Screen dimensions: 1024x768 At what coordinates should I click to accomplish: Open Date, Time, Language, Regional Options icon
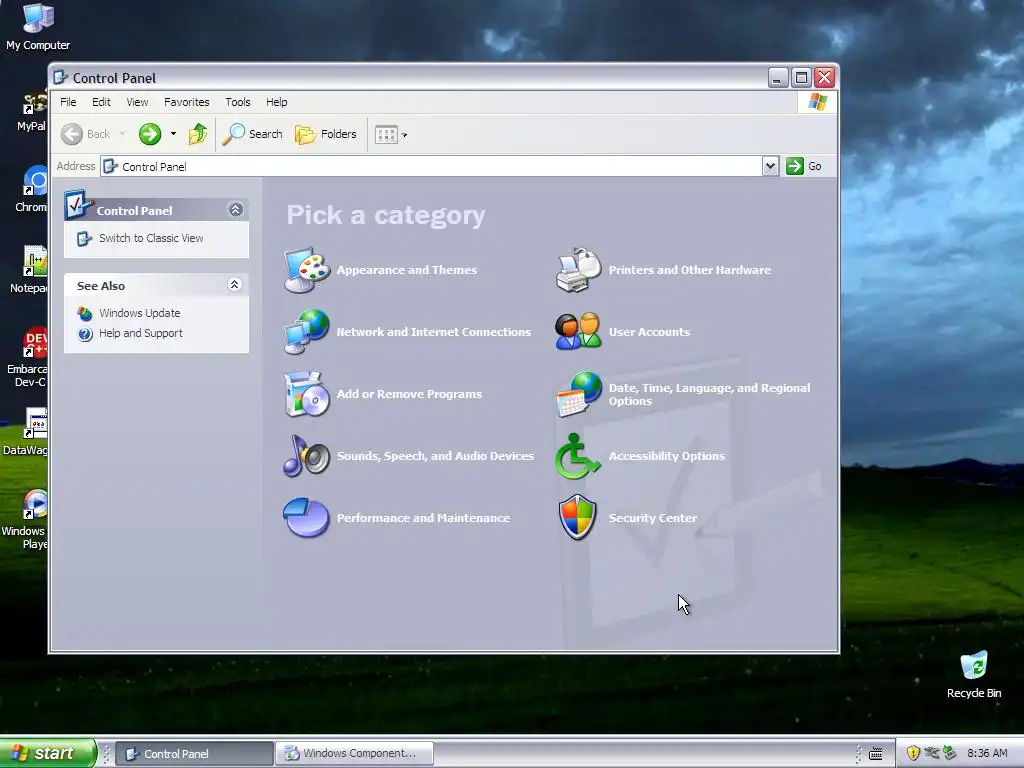[579, 394]
